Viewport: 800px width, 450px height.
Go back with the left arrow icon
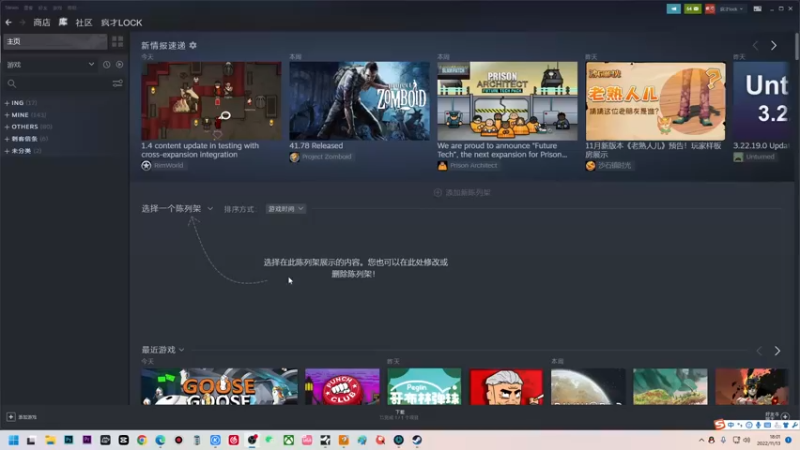[x=9, y=22]
